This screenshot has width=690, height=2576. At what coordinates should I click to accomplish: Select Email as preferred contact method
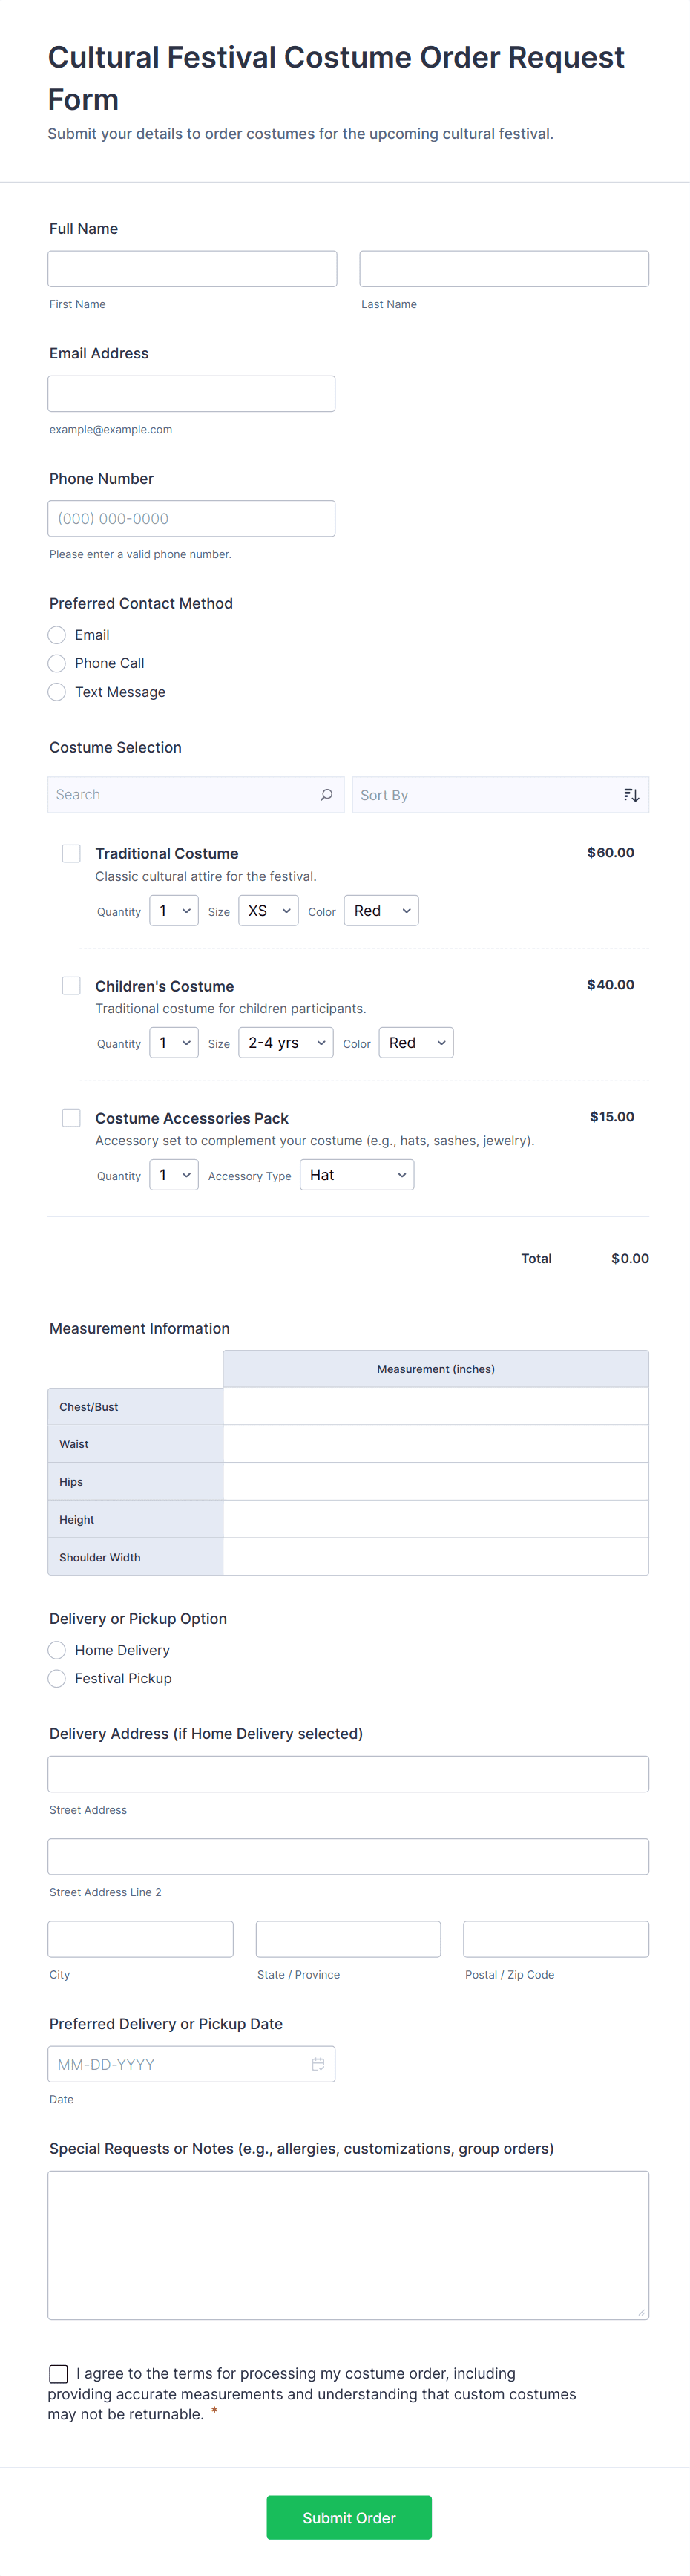coord(57,635)
